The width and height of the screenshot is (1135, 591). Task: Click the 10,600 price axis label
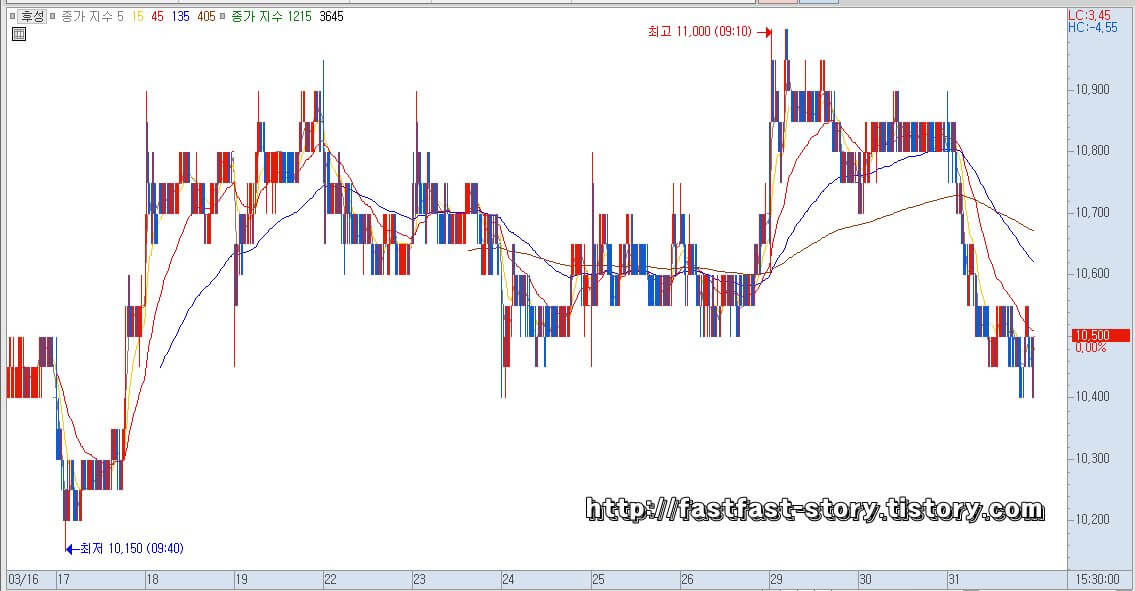[x=1092, y=273]
